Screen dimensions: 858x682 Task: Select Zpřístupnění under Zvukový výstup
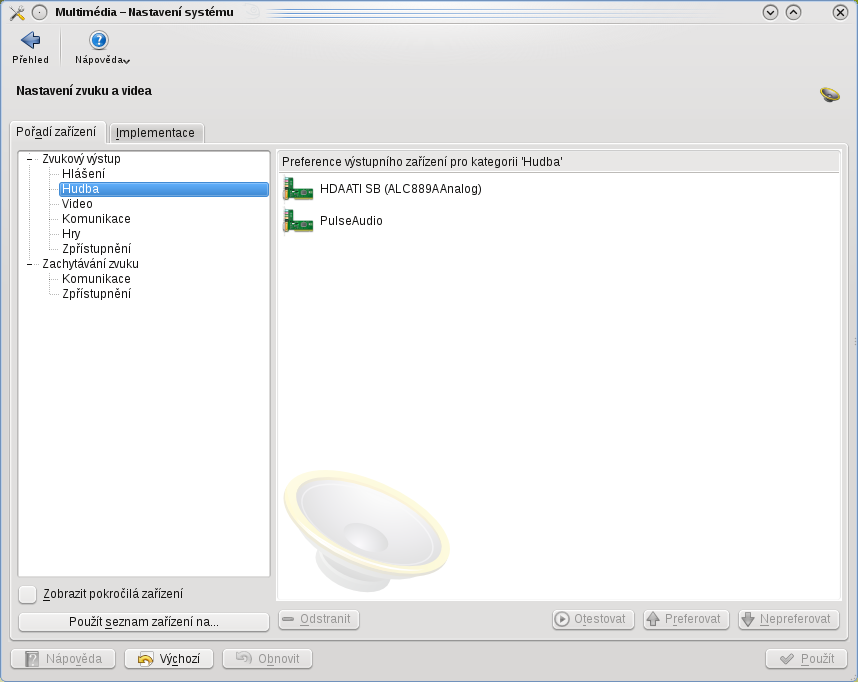tap(96, 248)
